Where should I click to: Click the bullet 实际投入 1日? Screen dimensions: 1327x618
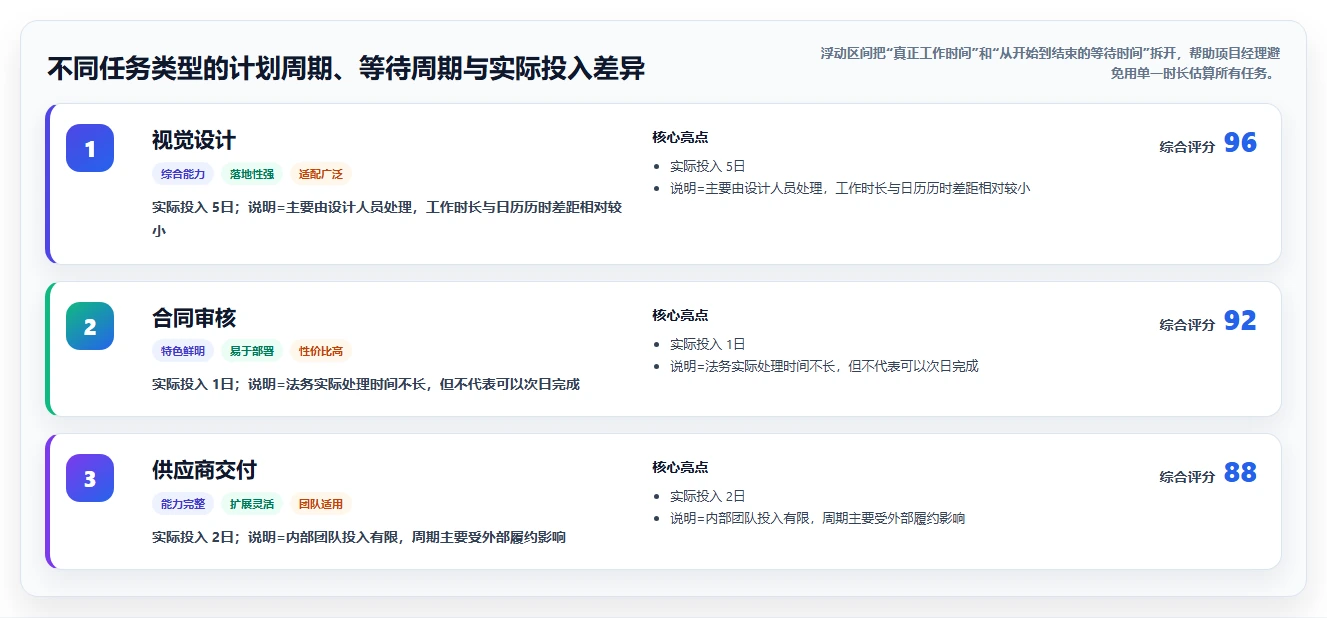707,344
